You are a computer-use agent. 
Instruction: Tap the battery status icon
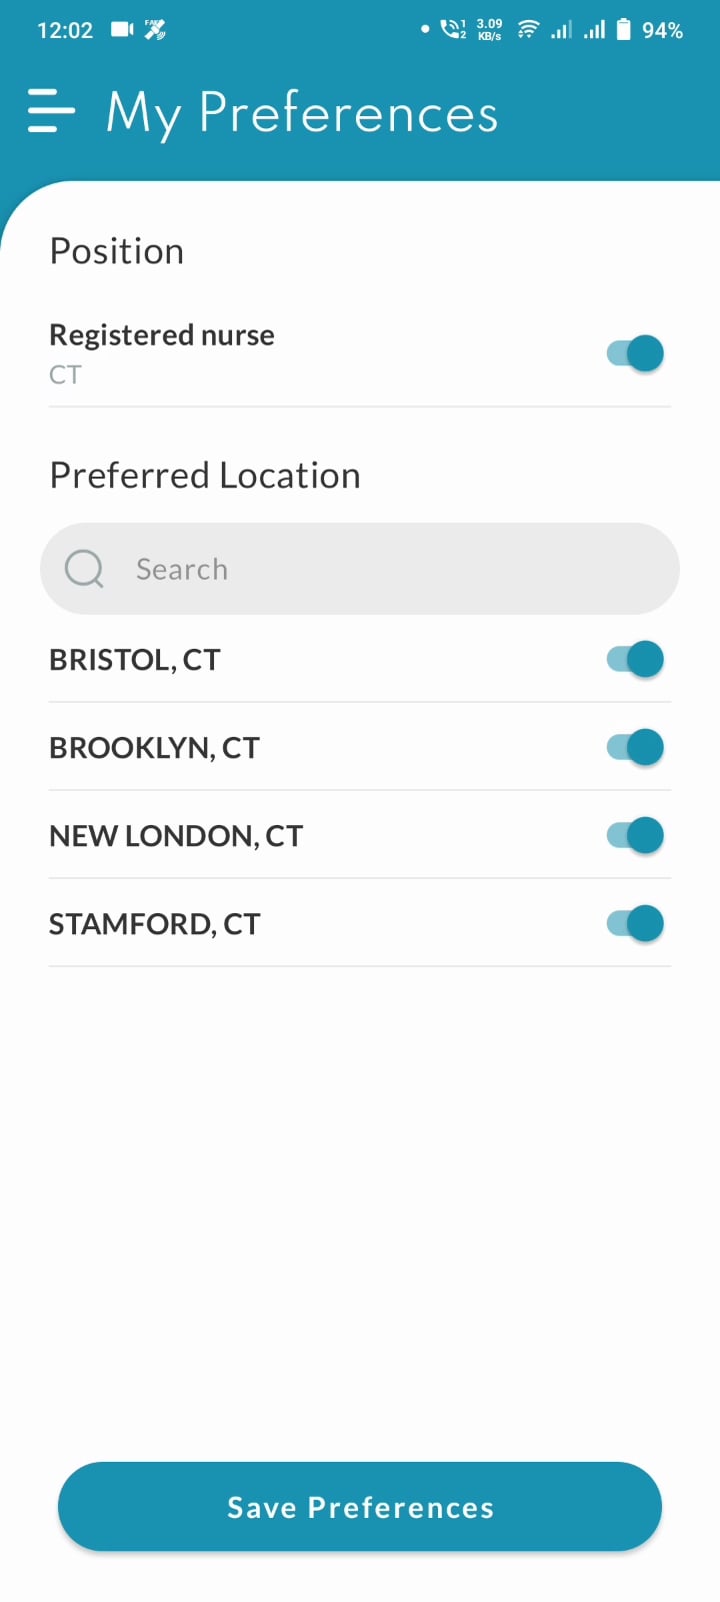(x=623, y=29)
